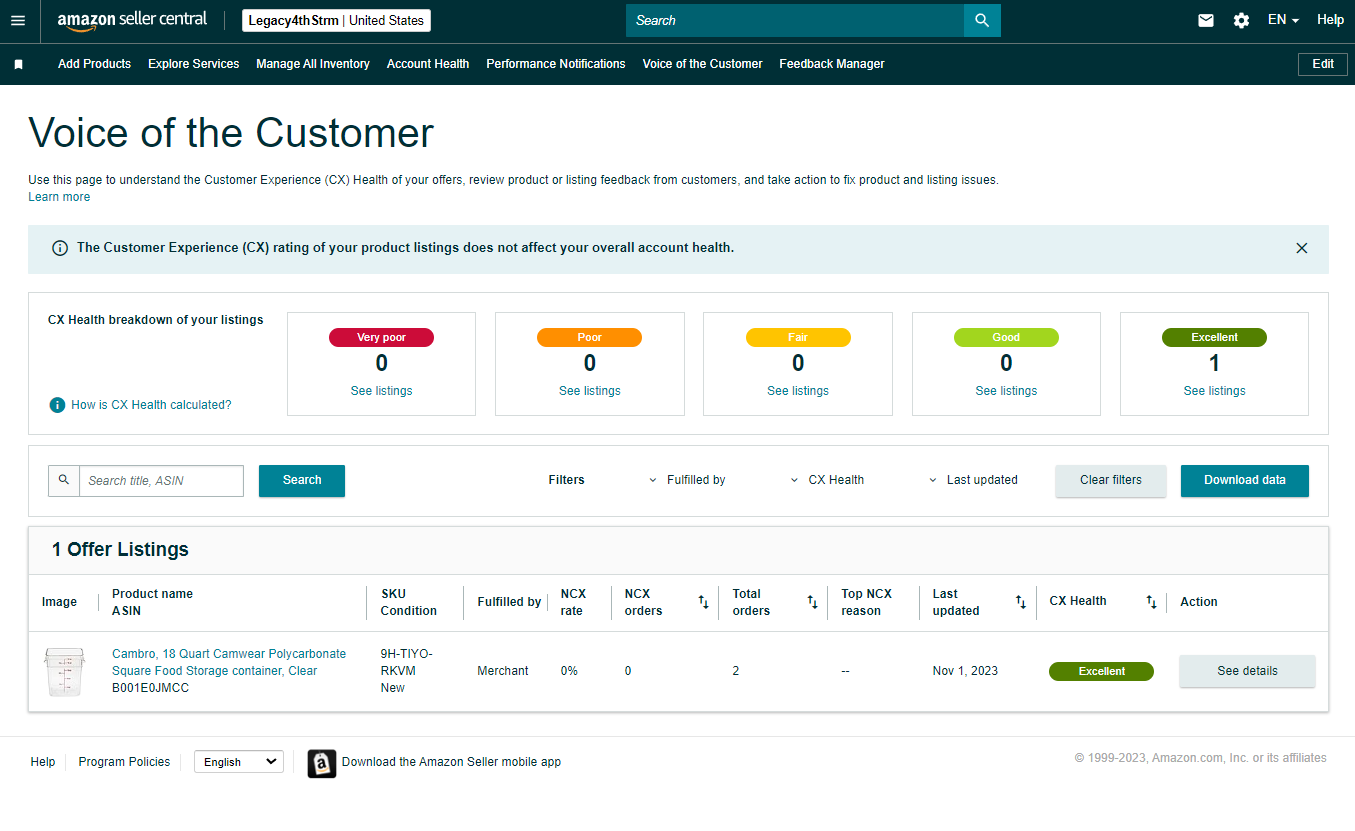Expand the CX Health filter dropdown
The height and width of the screenshot is (831, 1355).
[828, 480]
